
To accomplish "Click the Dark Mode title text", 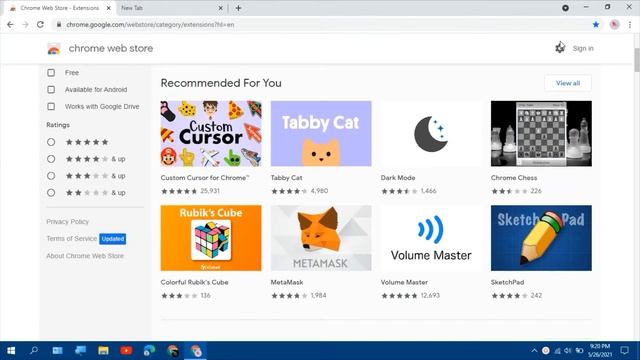I will point(398,178).
